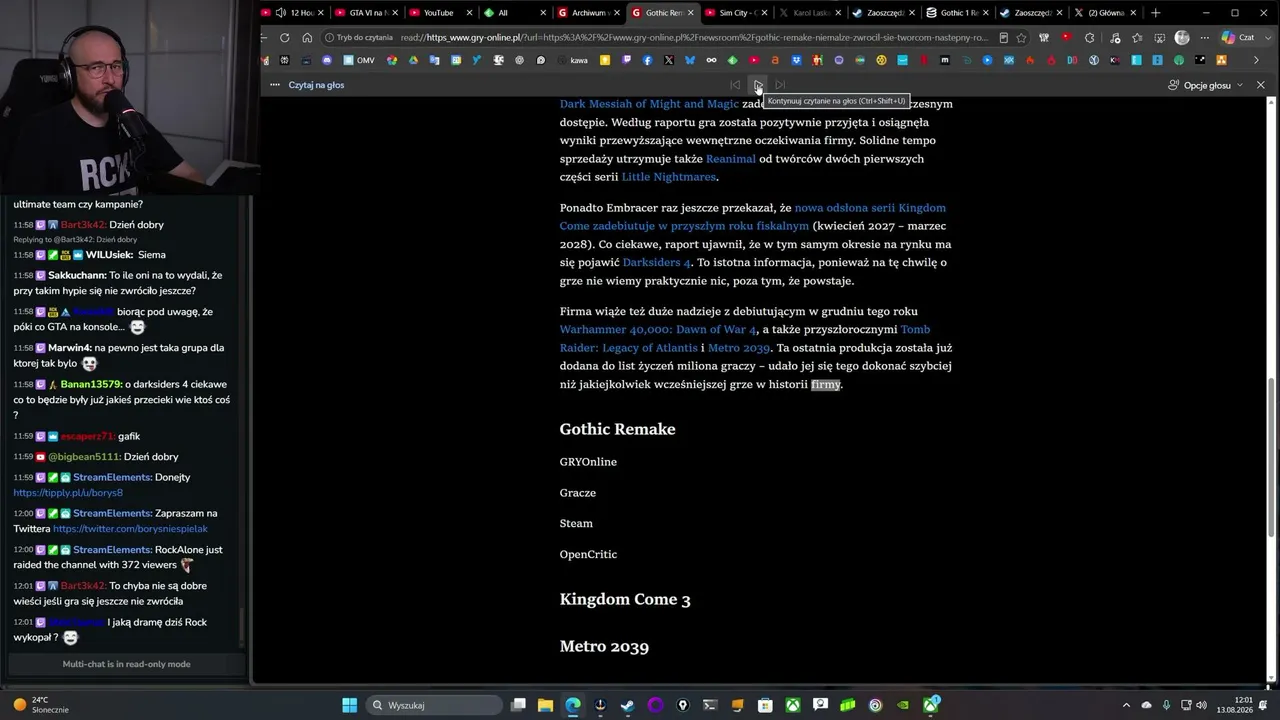Open the volume control in system tray
This screenshot has height=720, width=1280.
[1201, 705]
